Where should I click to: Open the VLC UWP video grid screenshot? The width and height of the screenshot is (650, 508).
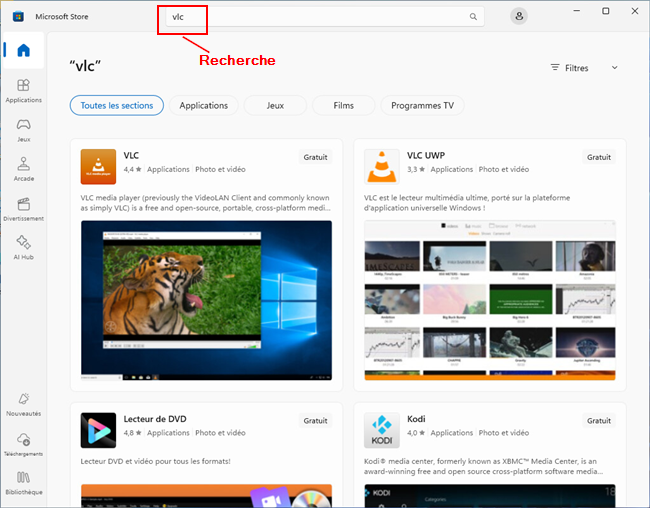(x=490, y=300)
